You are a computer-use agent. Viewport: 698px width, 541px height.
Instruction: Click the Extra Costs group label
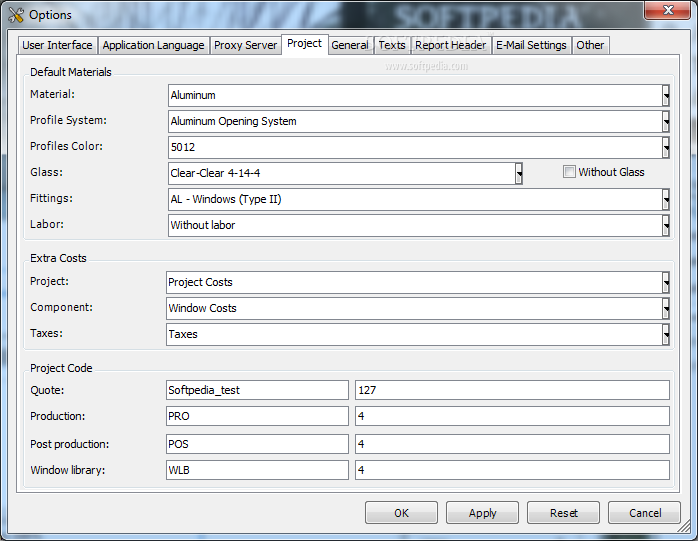[x=58, y=258]
